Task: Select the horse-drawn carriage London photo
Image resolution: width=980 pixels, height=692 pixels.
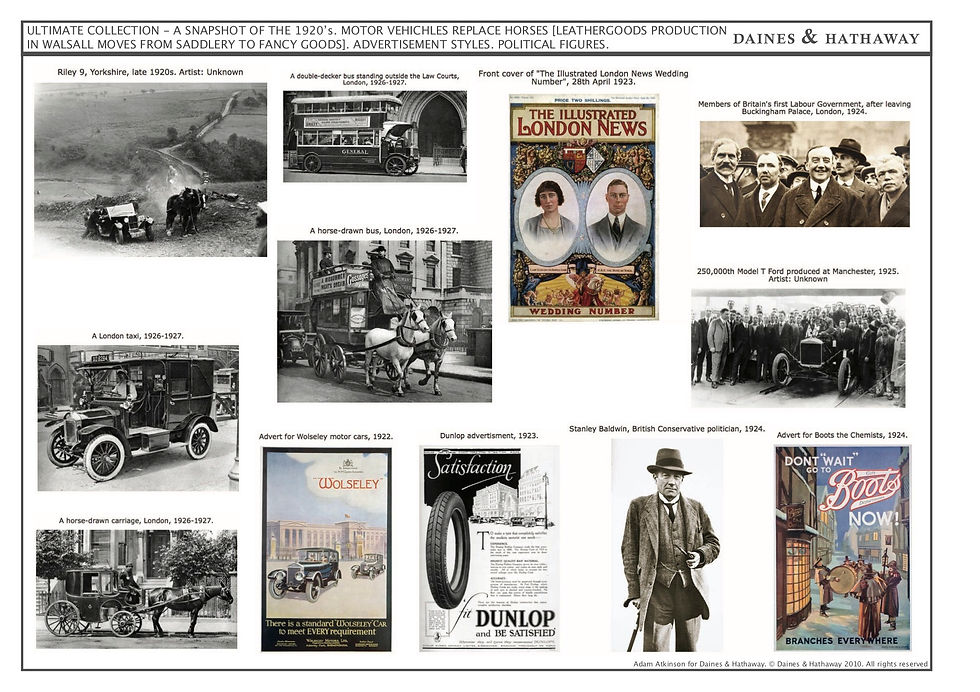Action: [136, 589]
